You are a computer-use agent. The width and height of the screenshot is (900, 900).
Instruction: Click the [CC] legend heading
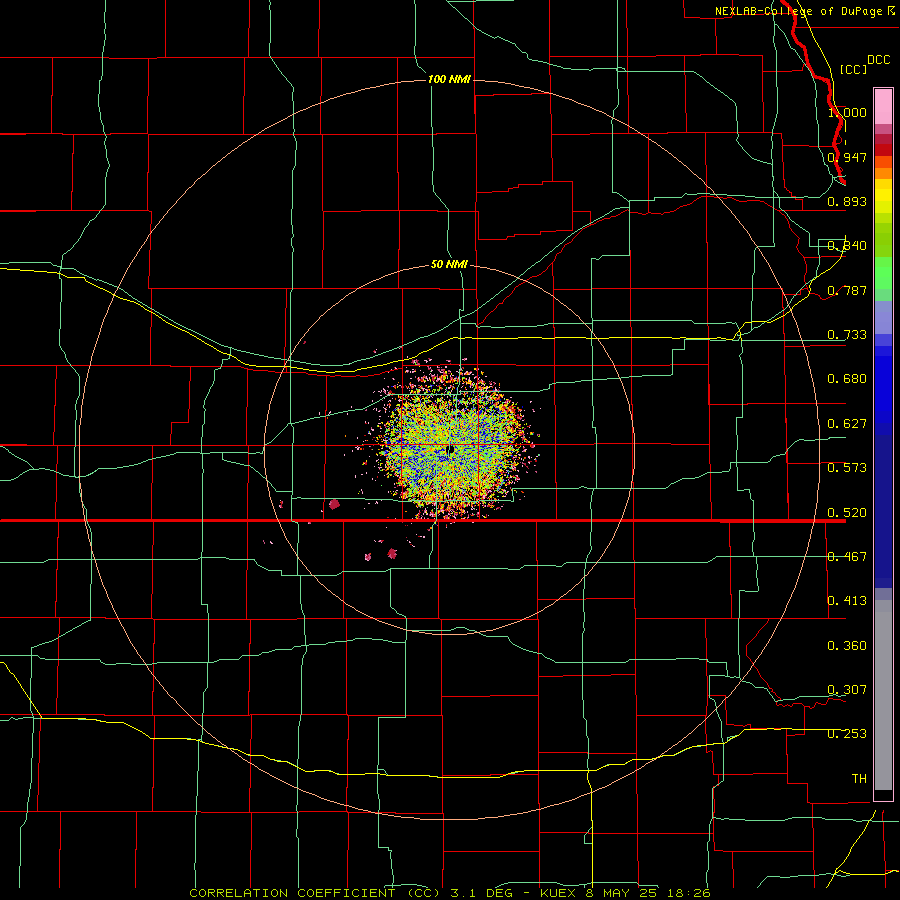pos(853,69)
